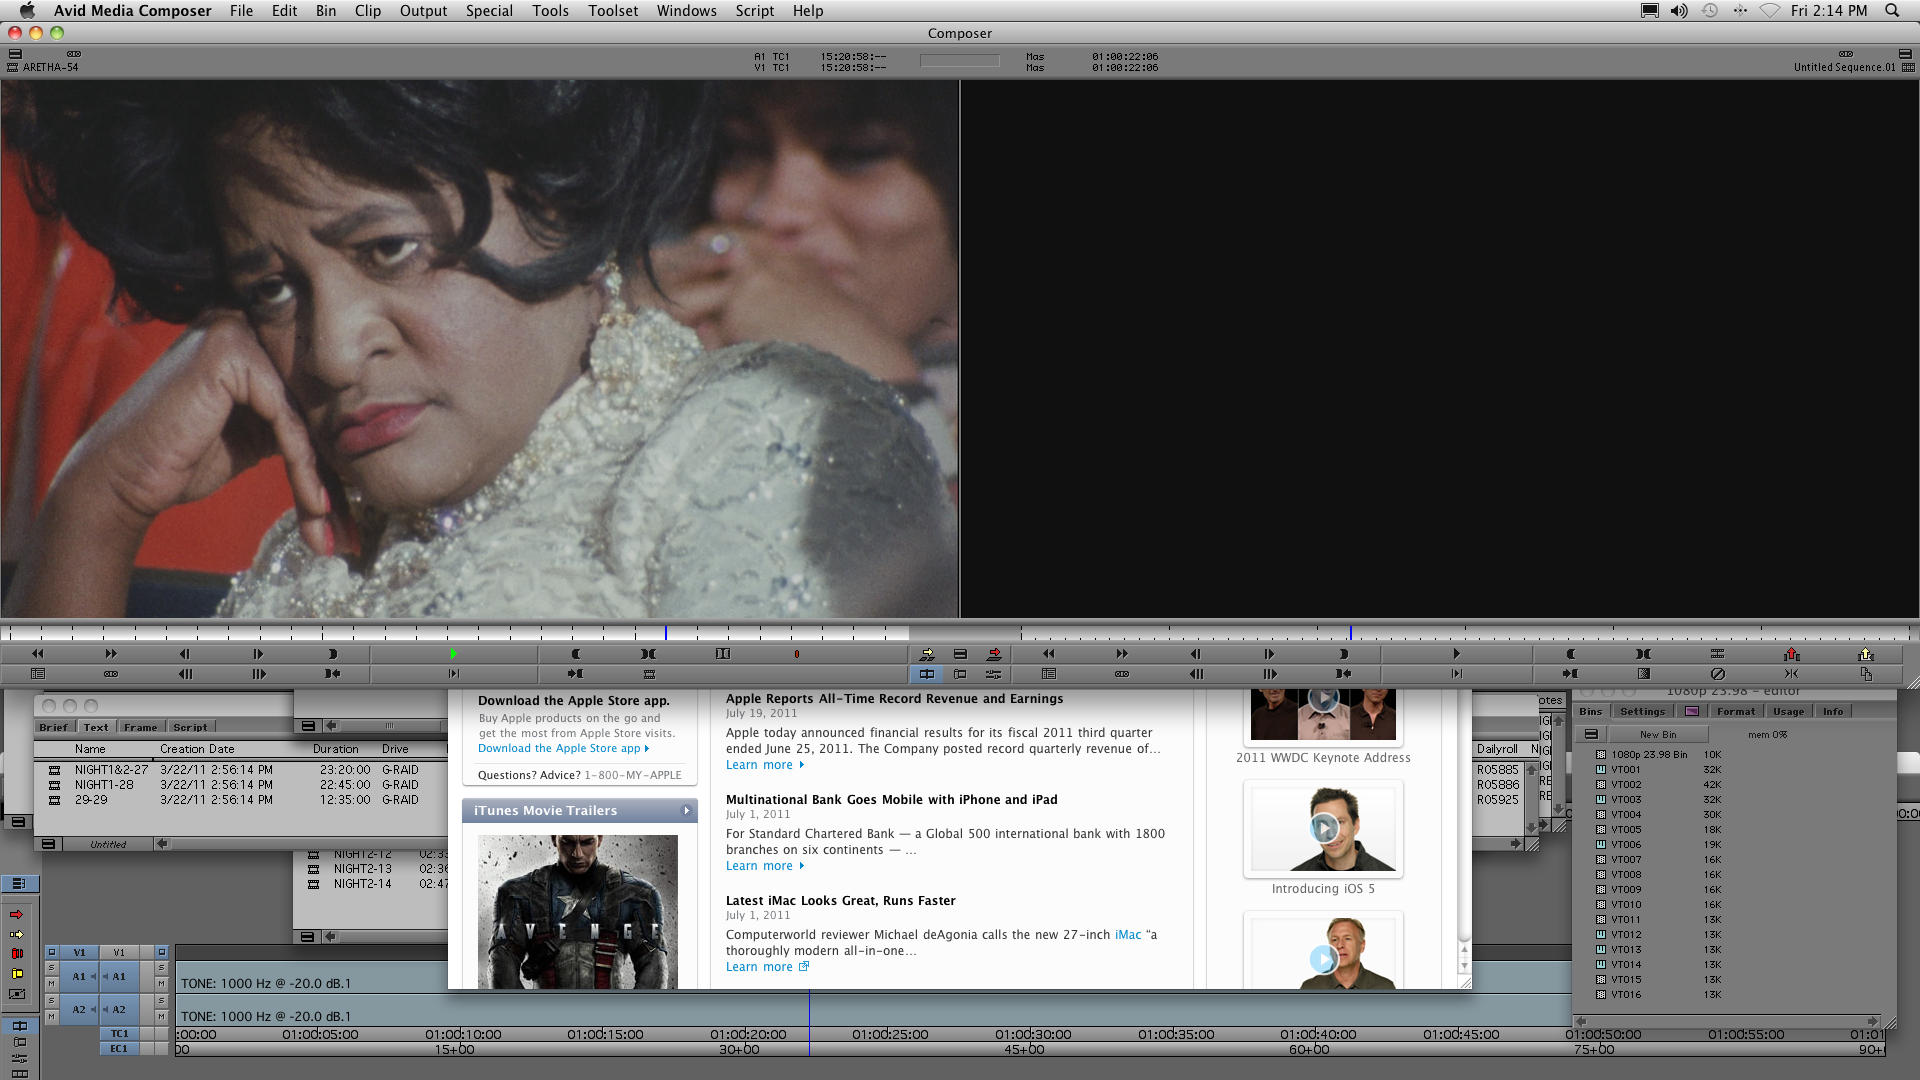Expand the iTunes Movie Trailers arrow

point(686,811)
